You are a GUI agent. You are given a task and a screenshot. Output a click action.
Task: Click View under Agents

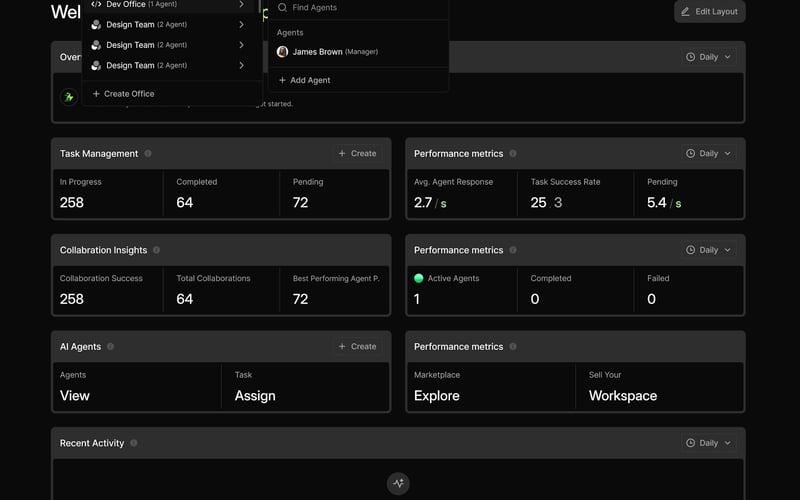(74, 395)
